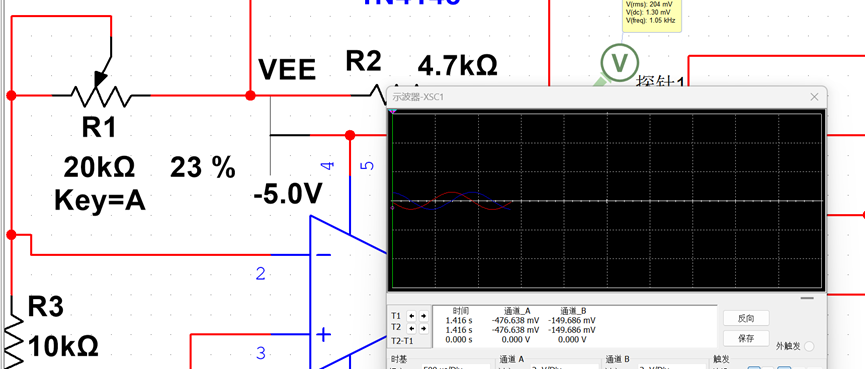Shift cursor T2 right with arrow
The width and height of the screenshot is (865, 369).
tap(423, 328)
